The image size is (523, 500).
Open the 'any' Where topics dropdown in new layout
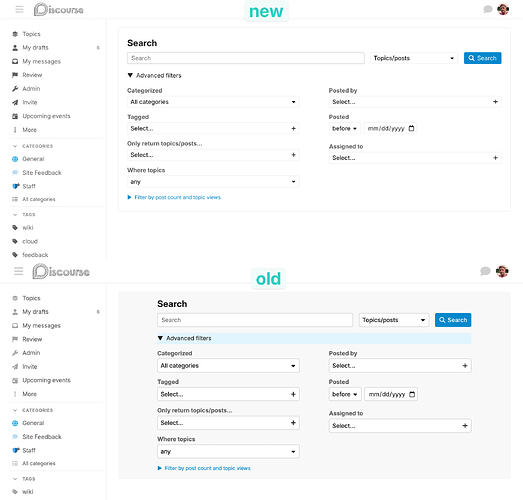(x=213, y=181)
